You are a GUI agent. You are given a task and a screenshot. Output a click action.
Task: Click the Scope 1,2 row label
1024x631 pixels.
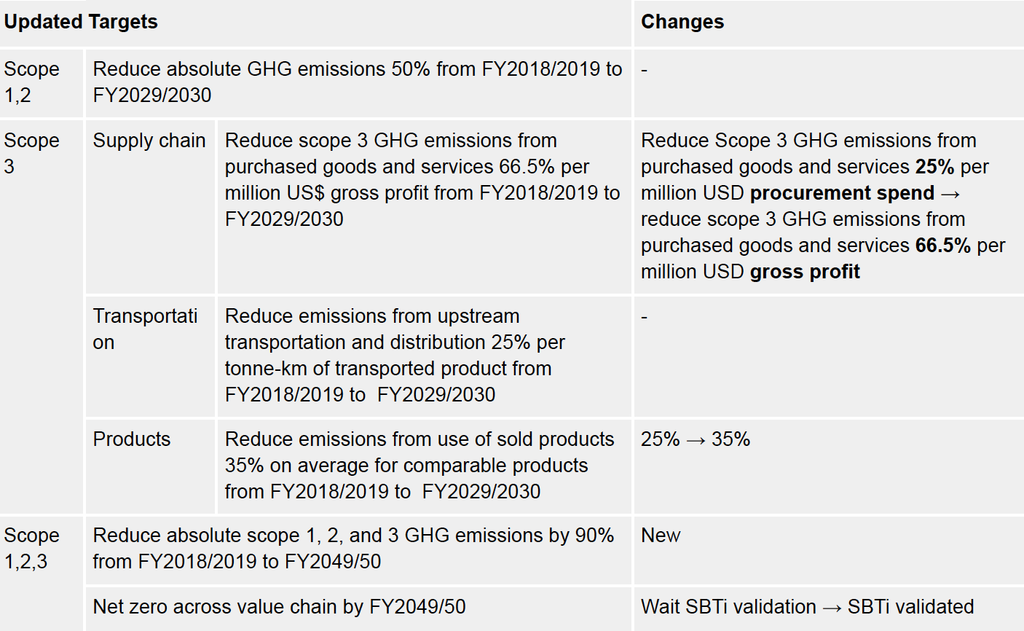42,83
